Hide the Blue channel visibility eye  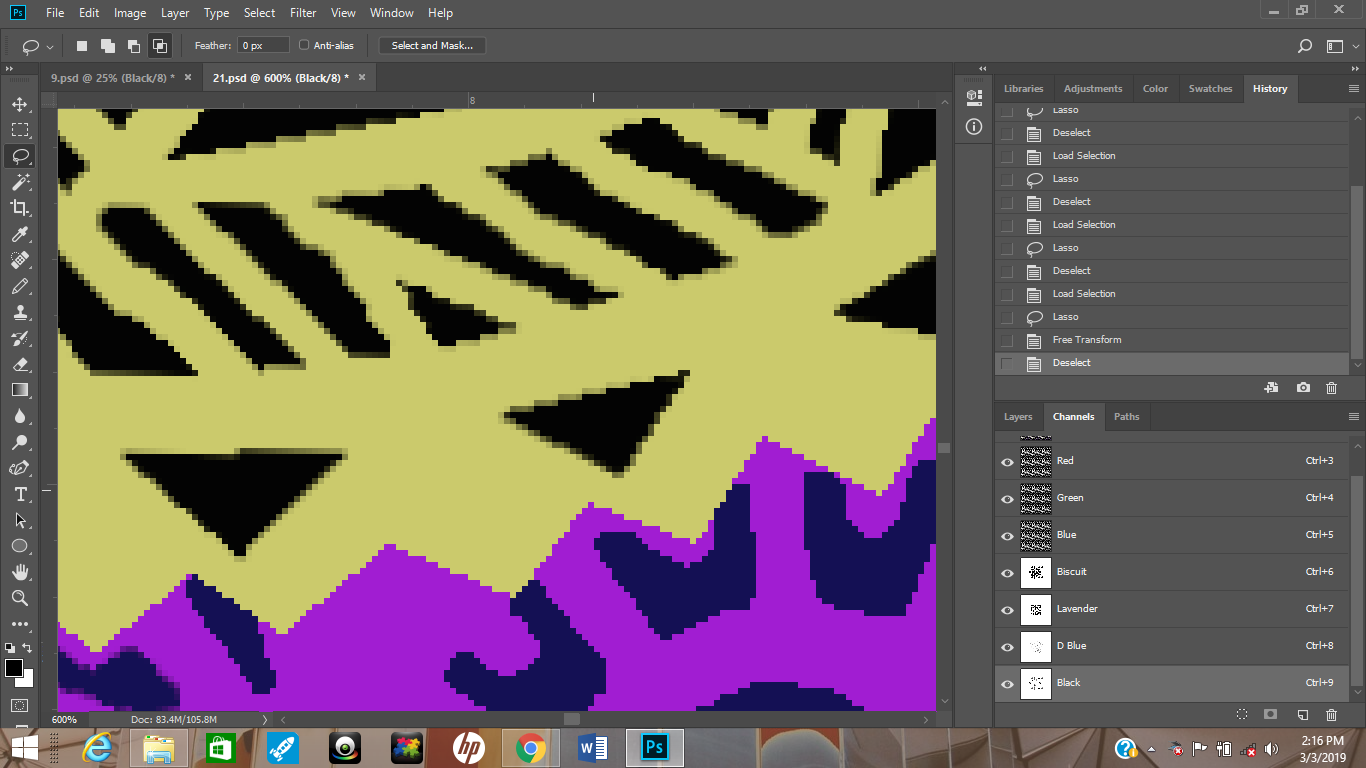pyautogui.click(x=1007, y=535)
